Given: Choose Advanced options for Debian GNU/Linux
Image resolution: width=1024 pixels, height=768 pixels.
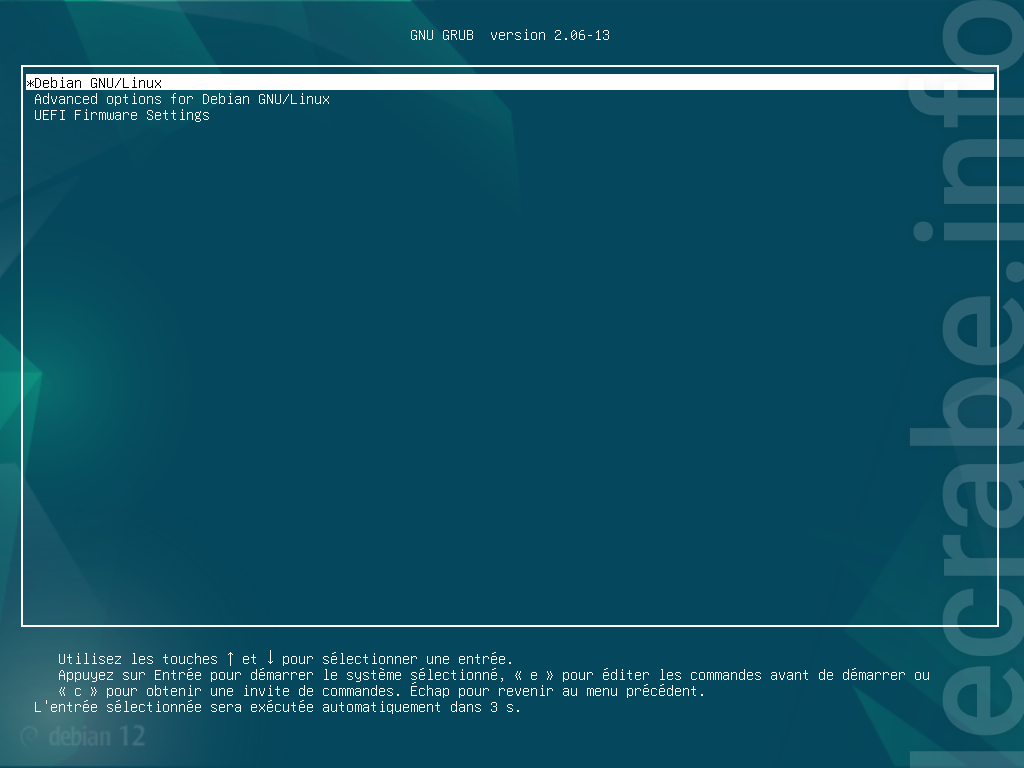Looking at the screenshot, I should click(182, 99).
